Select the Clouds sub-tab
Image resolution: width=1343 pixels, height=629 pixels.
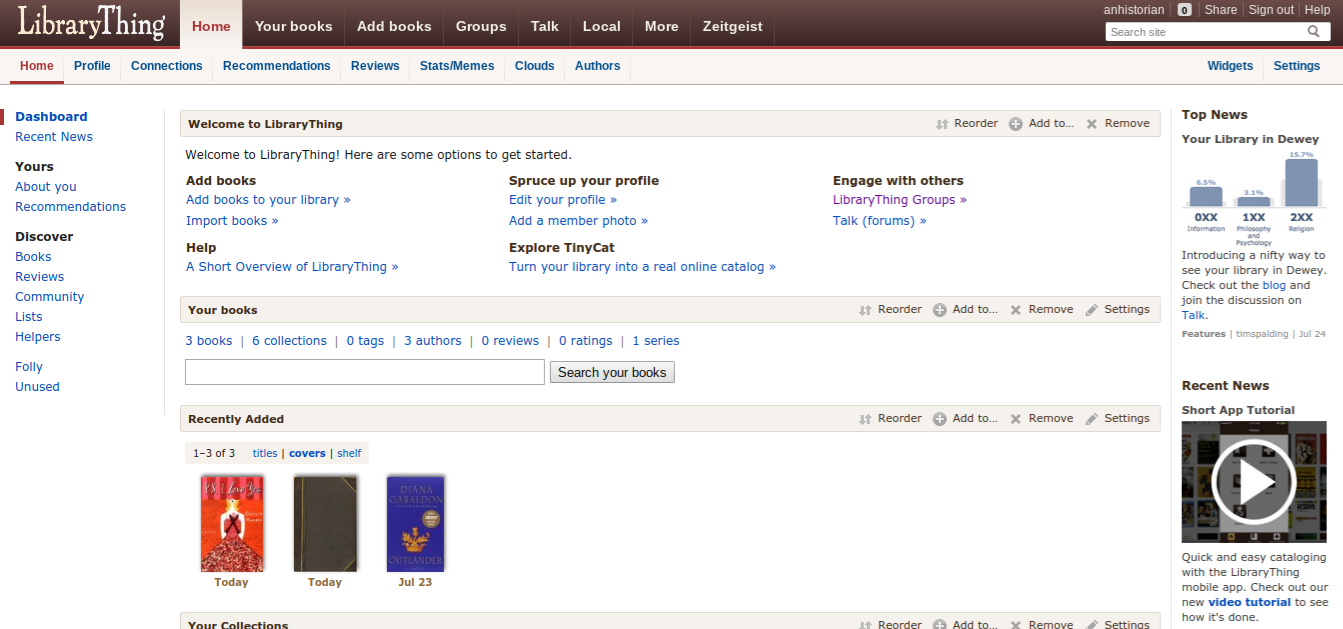535,66
